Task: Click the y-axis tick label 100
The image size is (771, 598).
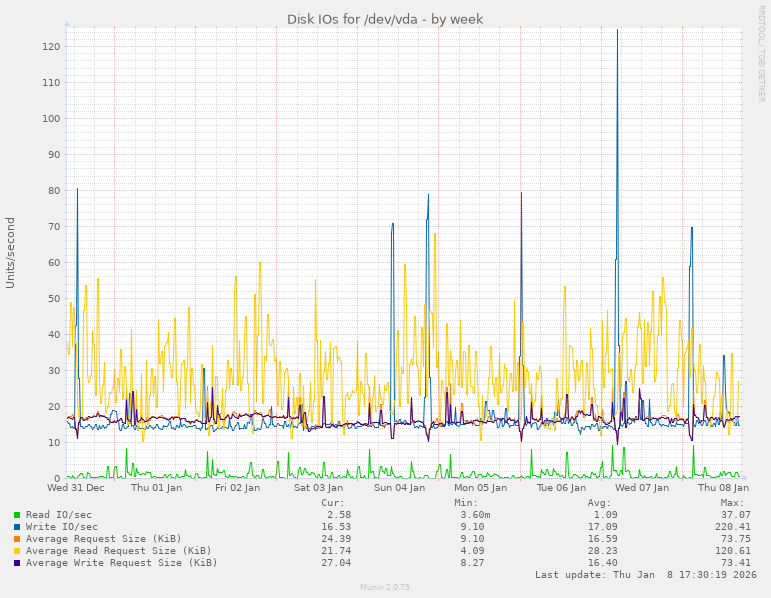Action: [x=51, y=119]
